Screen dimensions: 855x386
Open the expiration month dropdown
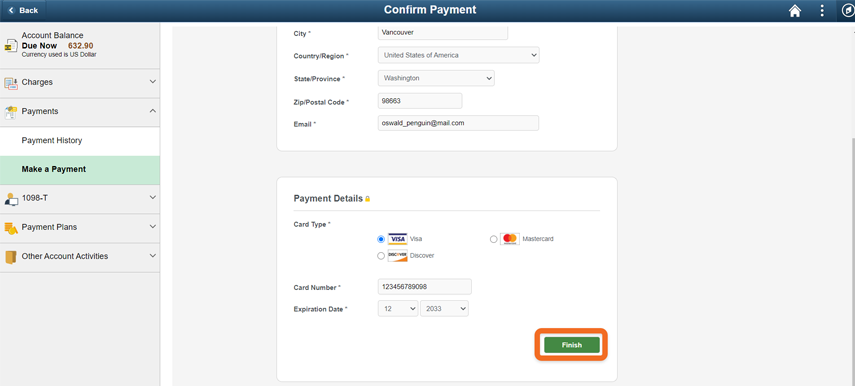point(398,309)
